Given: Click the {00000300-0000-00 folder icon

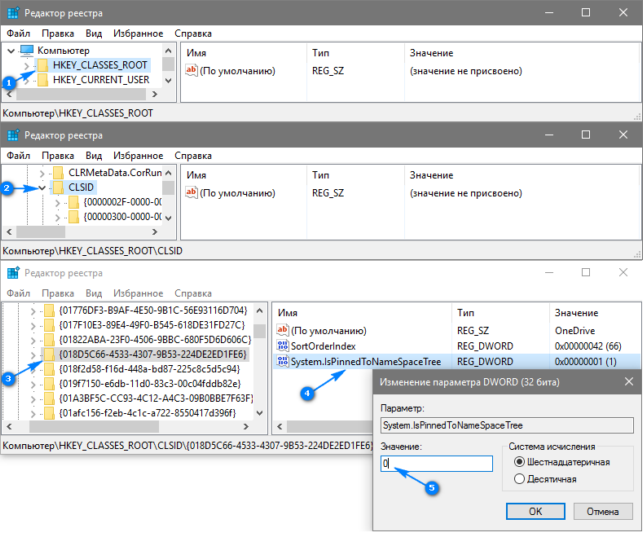Looking at the screenshot, I should click(x=73, y=216).
